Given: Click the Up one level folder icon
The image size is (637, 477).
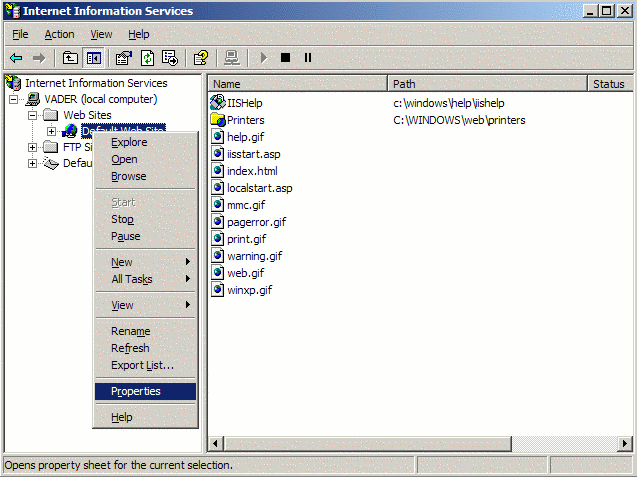Looking at the screenshot, I should (x=70, y=58).
